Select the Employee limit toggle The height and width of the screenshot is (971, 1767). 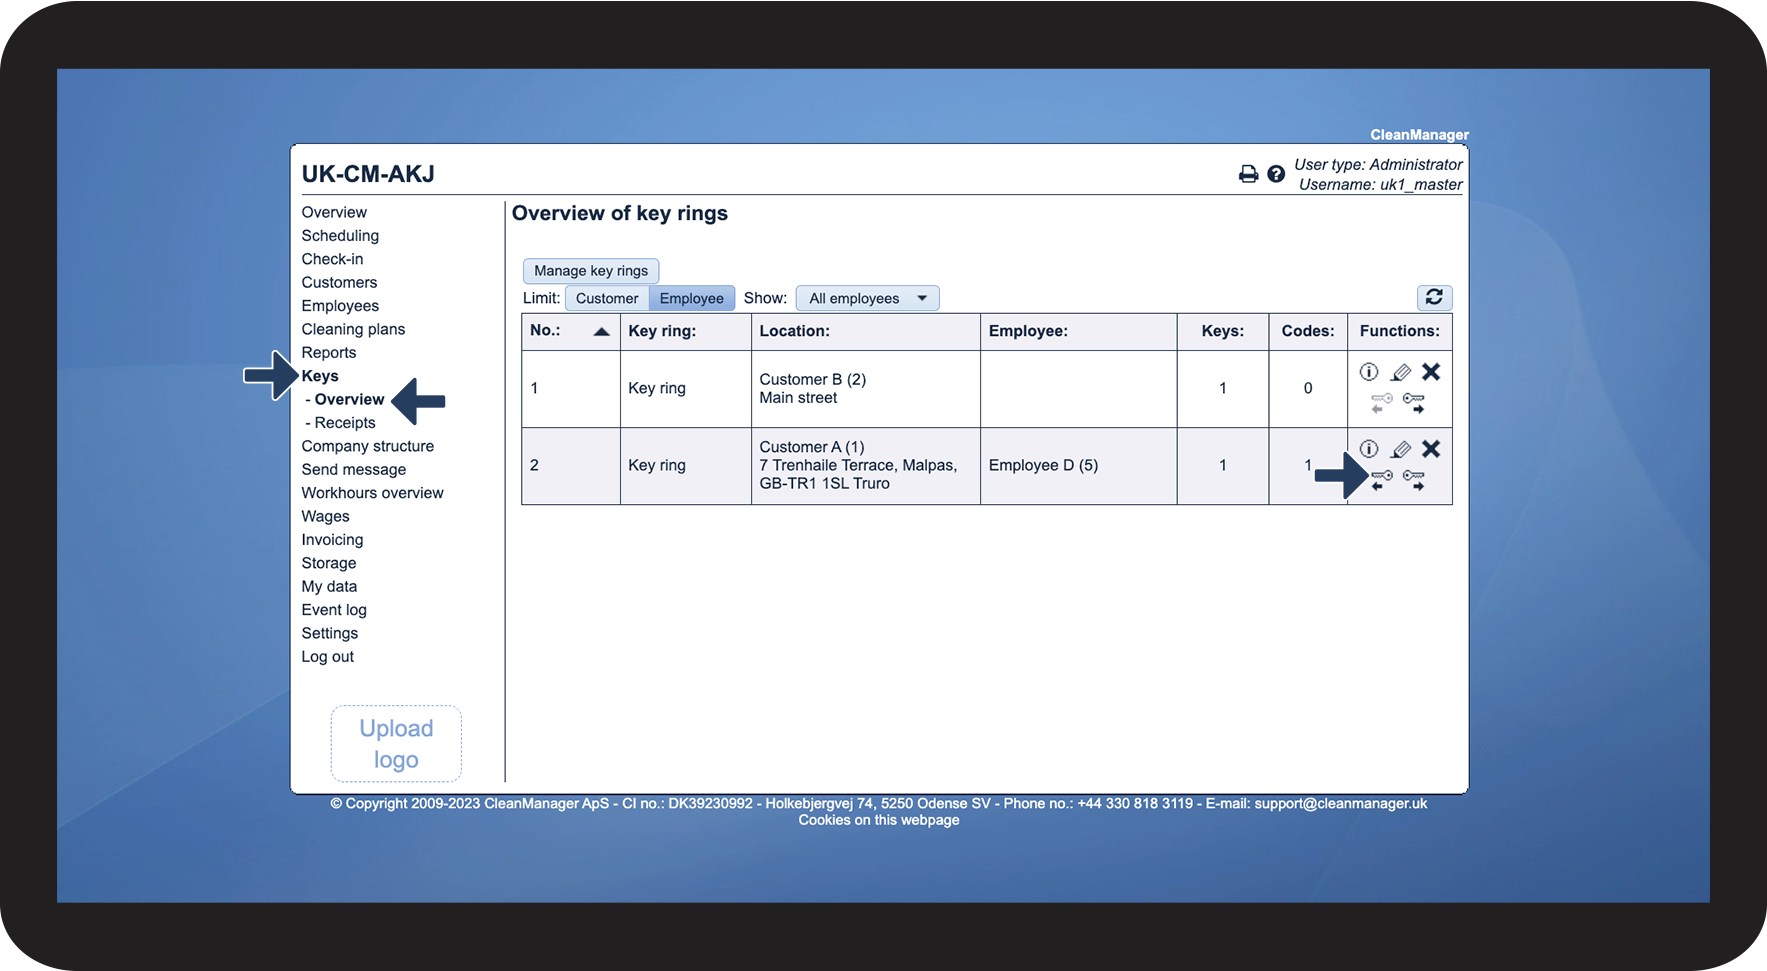691,298
